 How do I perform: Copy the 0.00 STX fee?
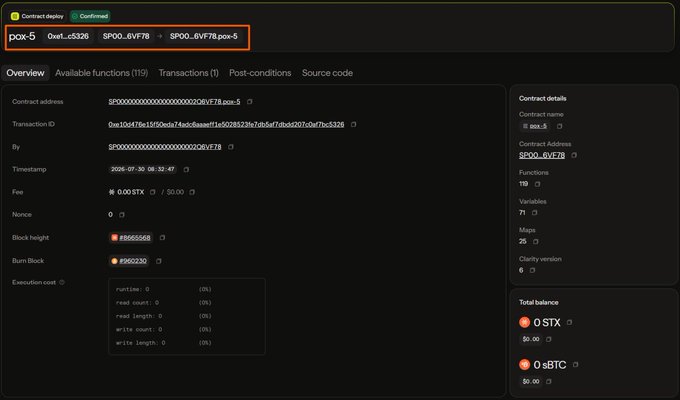click(x=152, y=192)
